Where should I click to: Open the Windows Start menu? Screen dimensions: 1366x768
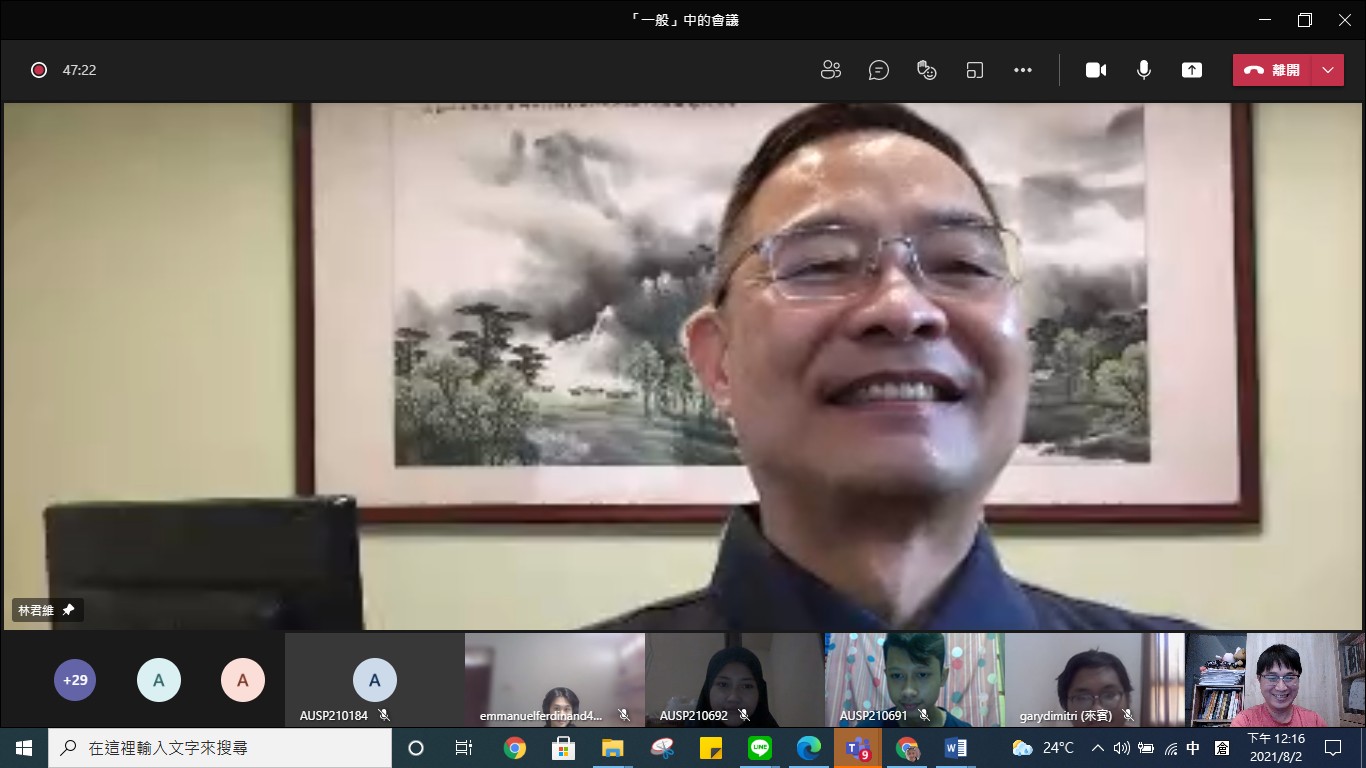24,748
